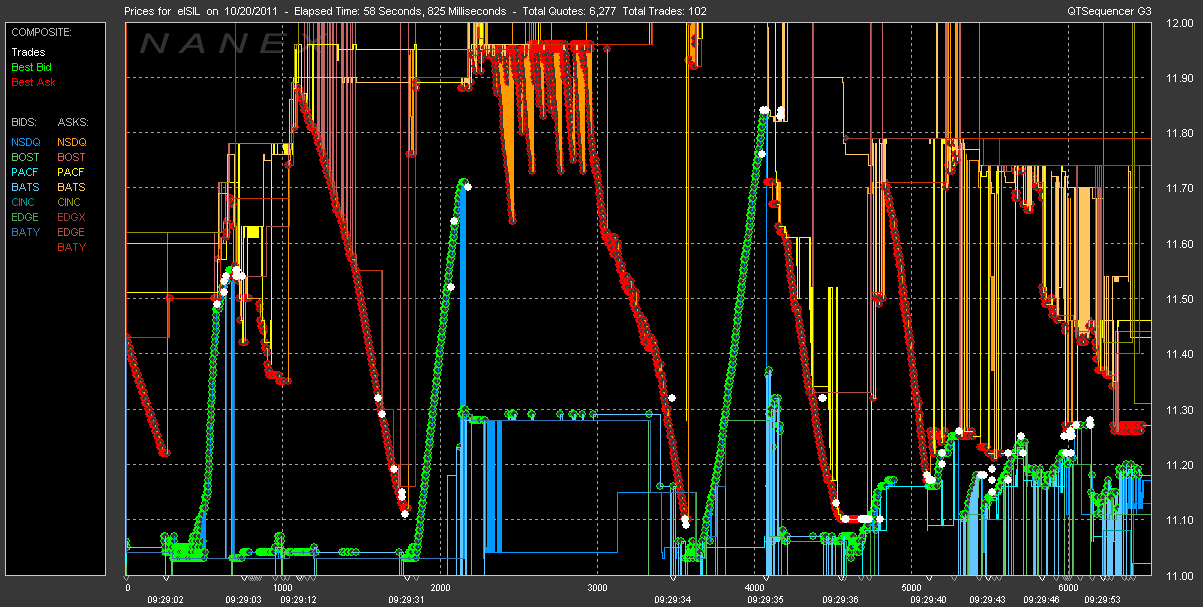Click the 09:29:31 time marker
This screenshot has height=607, width=1203.
click(406, 600)
